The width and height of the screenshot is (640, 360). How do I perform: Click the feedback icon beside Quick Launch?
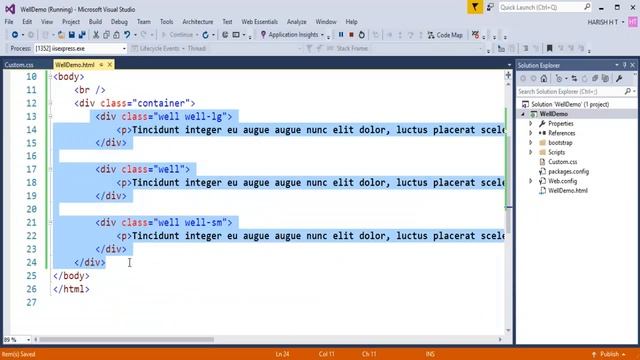tap(490, 7)
